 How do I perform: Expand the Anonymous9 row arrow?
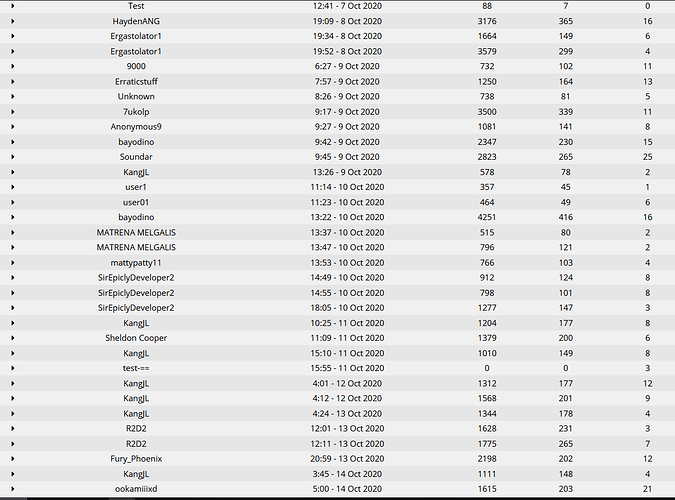[x=12, y=127]
